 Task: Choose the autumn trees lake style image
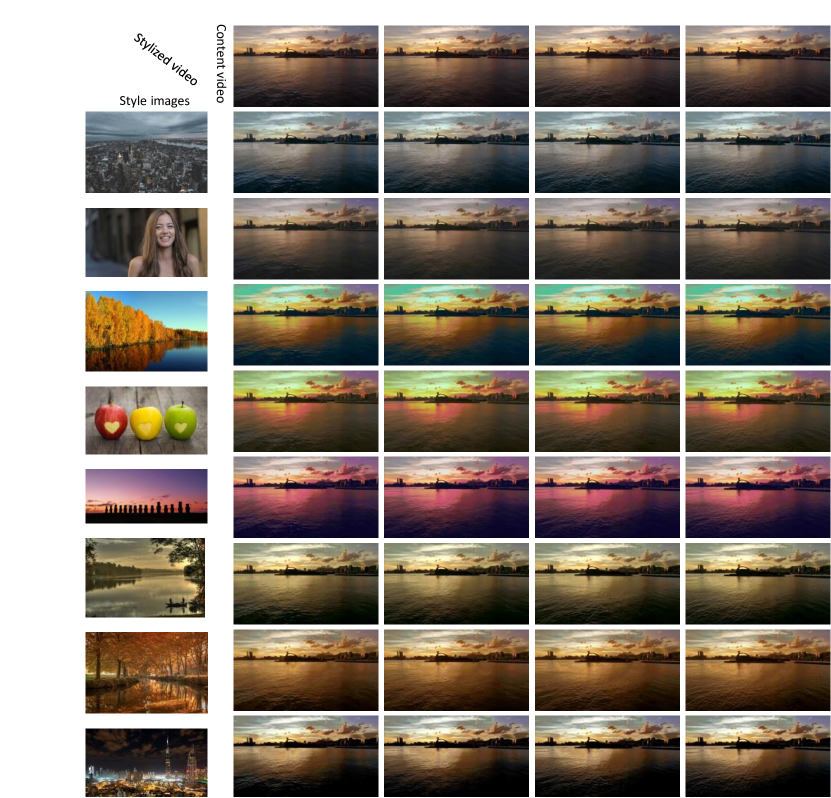pyautogui.click(x=146, y=331)
